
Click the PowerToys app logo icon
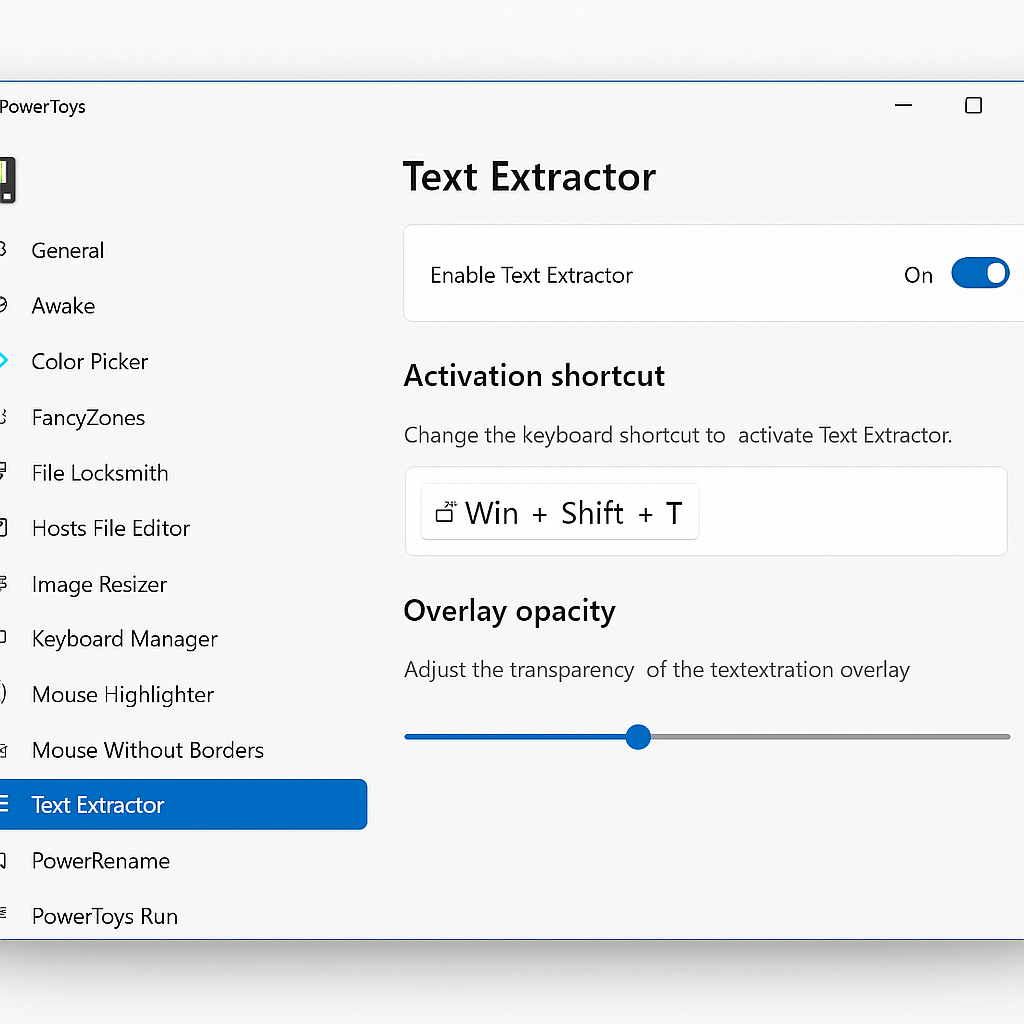(x=8, y=180)
